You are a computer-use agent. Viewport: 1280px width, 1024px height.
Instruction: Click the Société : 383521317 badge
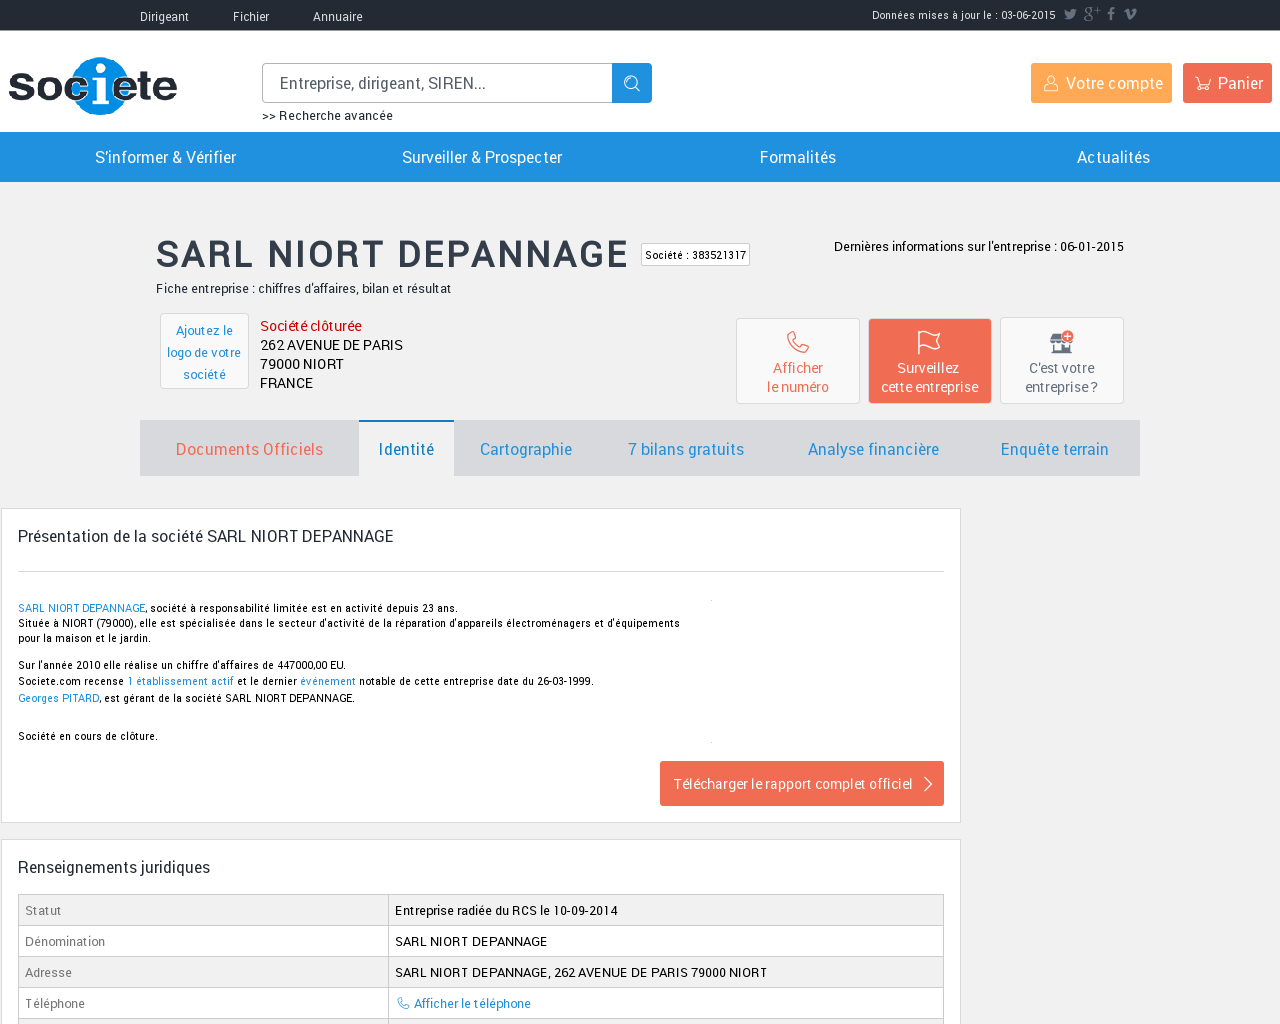(x=695, y=255)
